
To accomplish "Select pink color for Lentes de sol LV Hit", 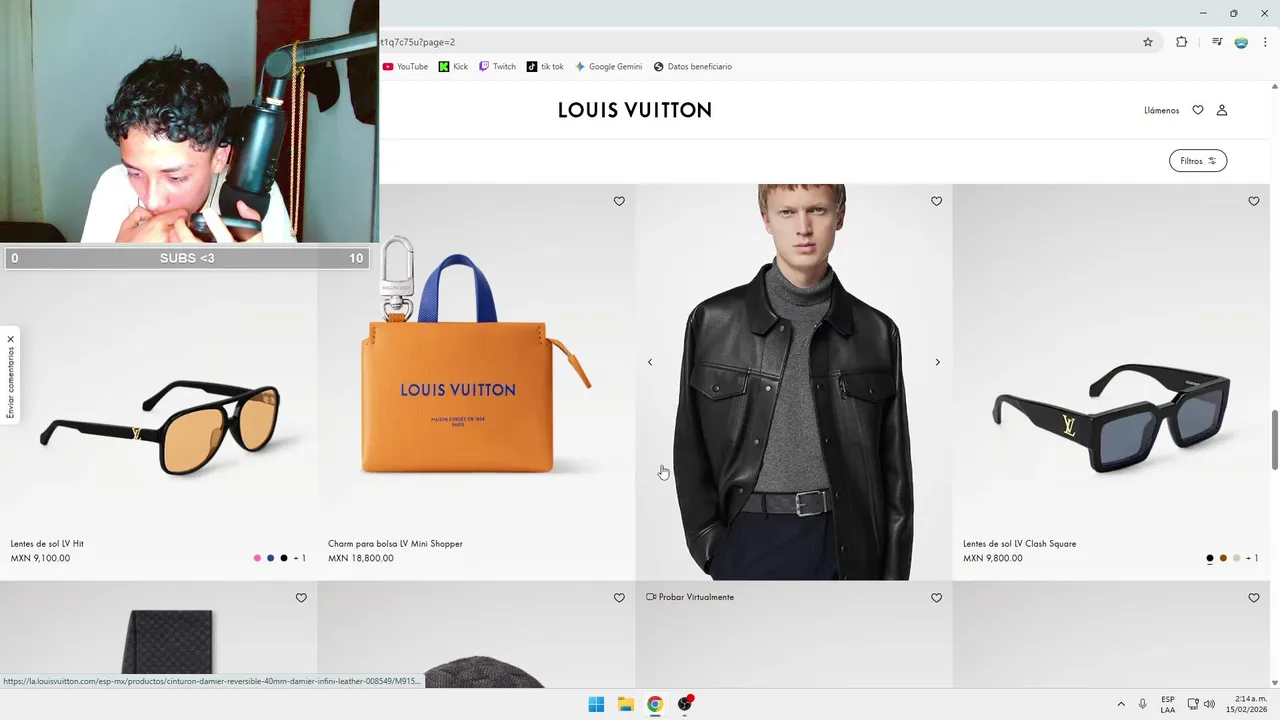I will coord(257,558).
